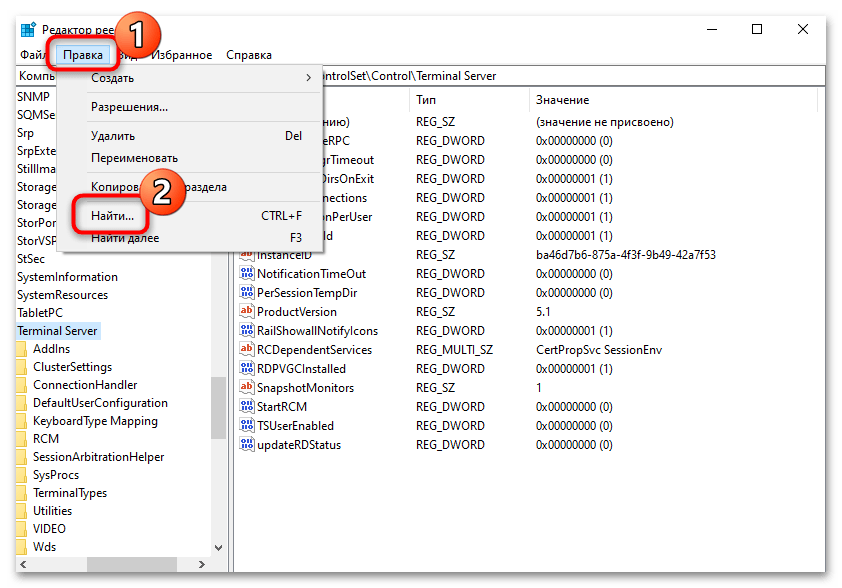Select the SystemInformation tree key
Screen dimensions: 842x588
pos(67,277)
